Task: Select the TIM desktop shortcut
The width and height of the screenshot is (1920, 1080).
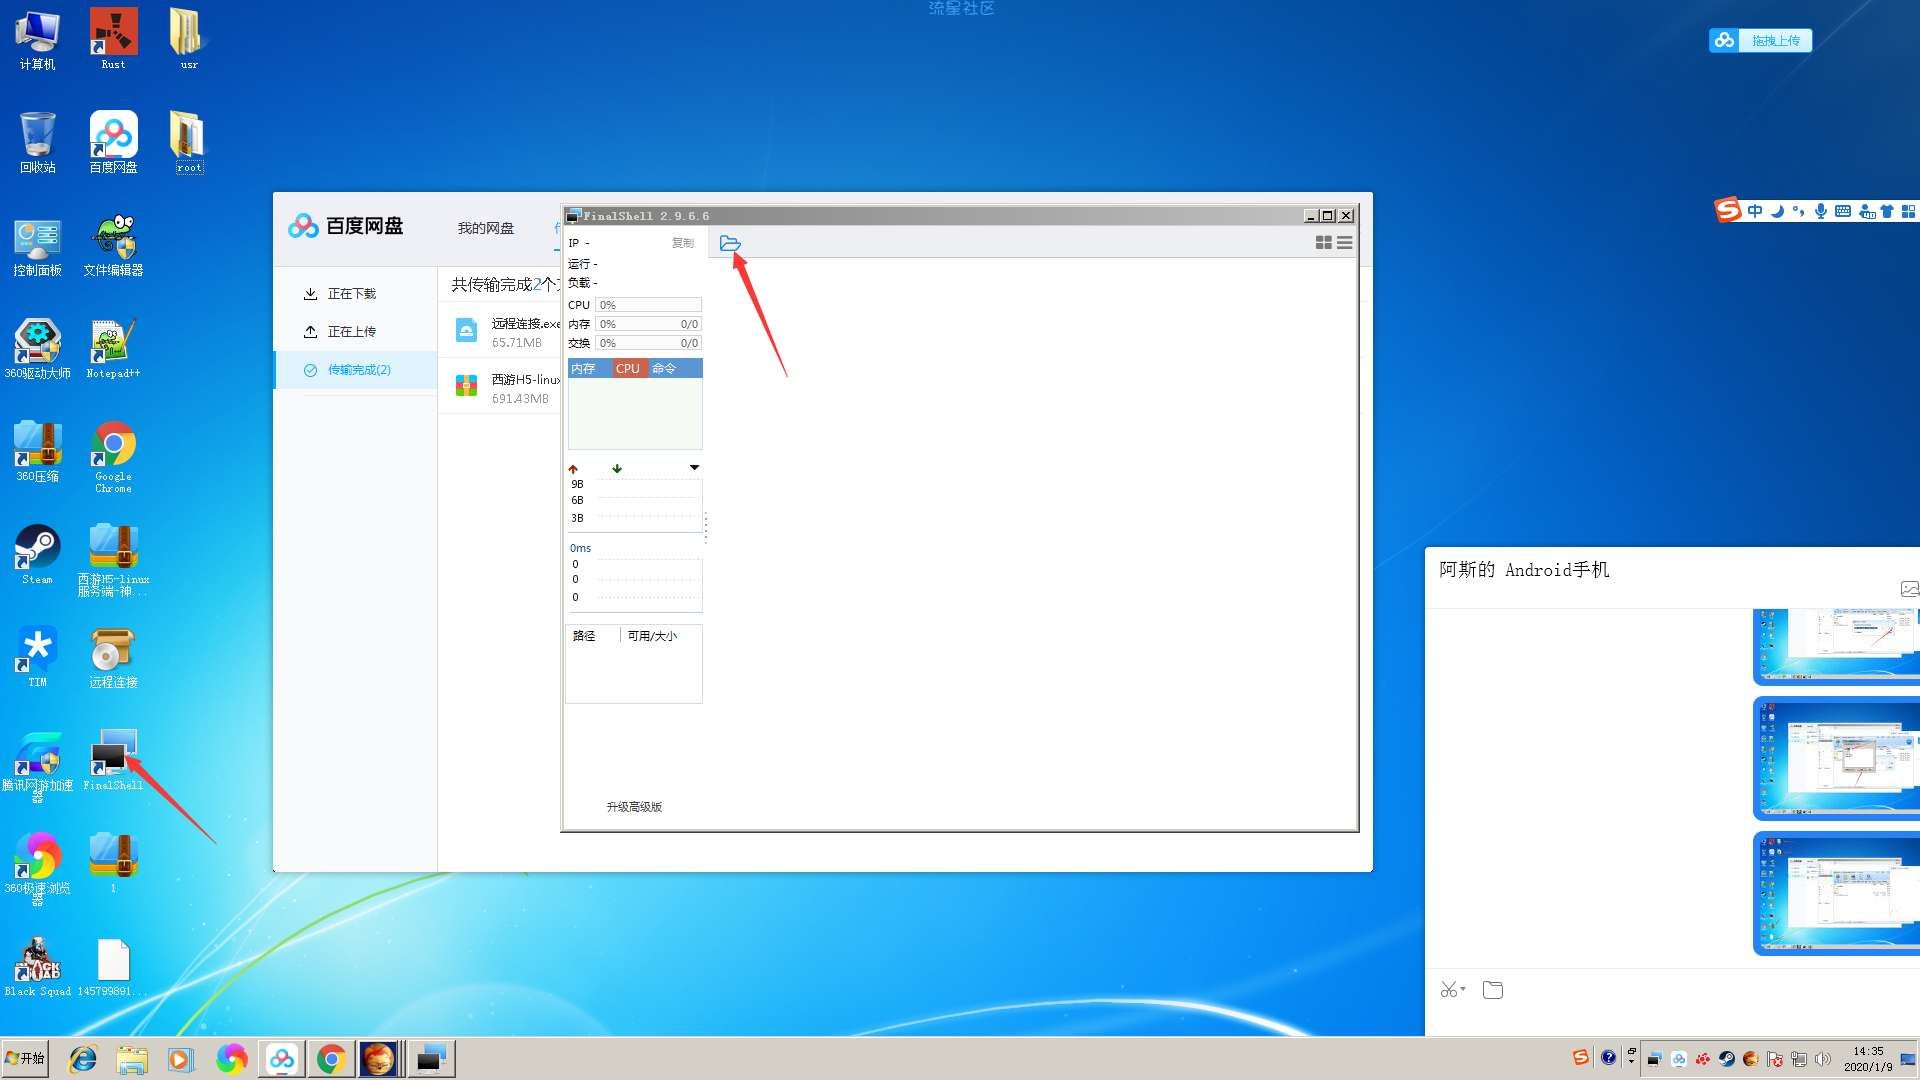Action: point(37,657)
